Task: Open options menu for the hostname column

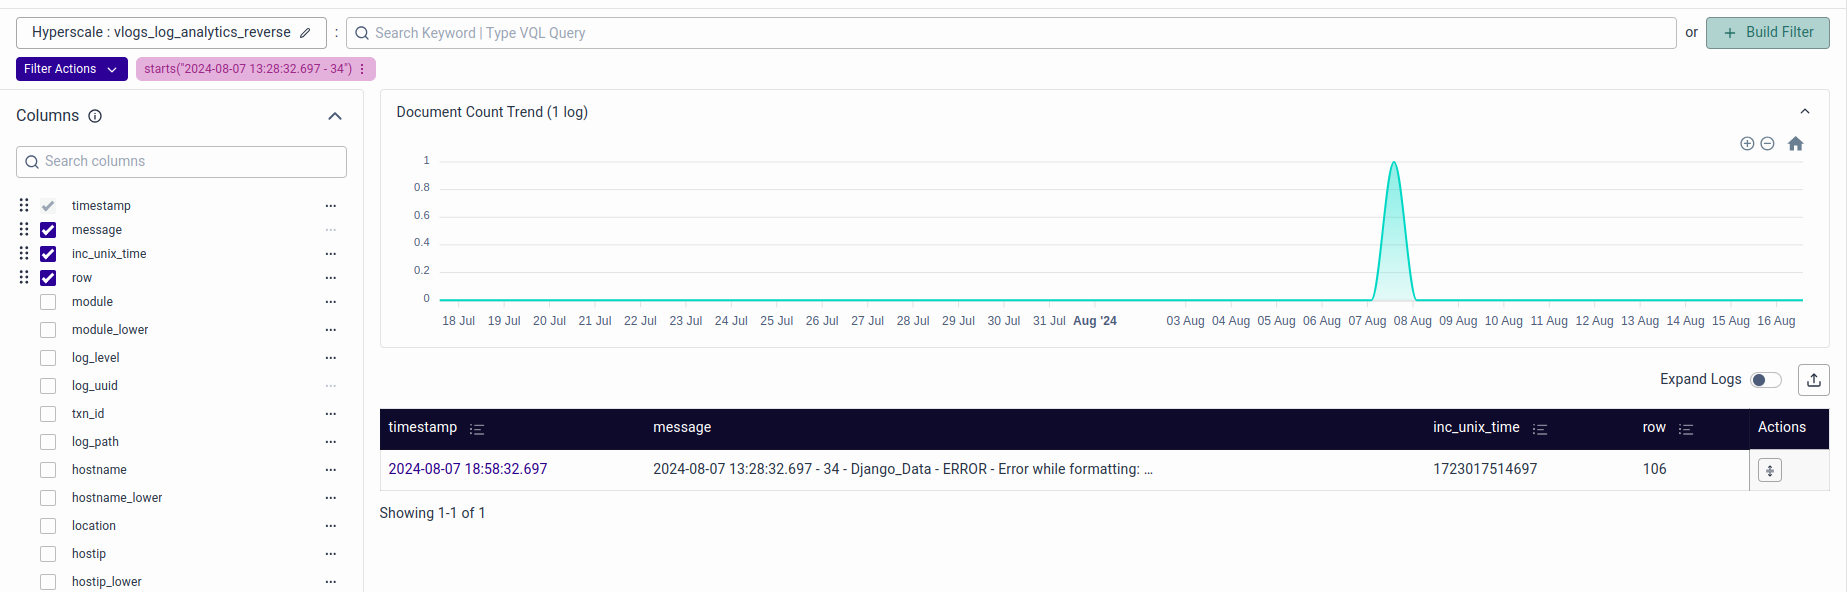Action: (x=330, y=470)
